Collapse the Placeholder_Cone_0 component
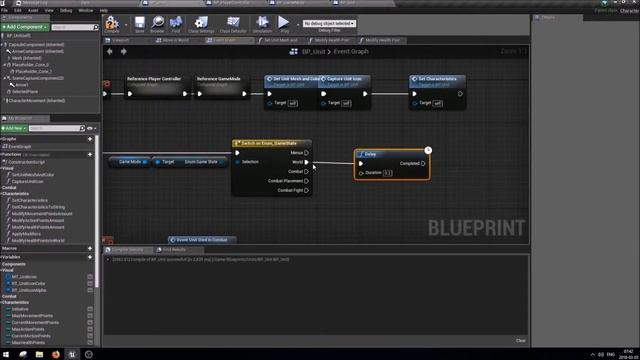640x360 pixels. click(x=5, y=65)
